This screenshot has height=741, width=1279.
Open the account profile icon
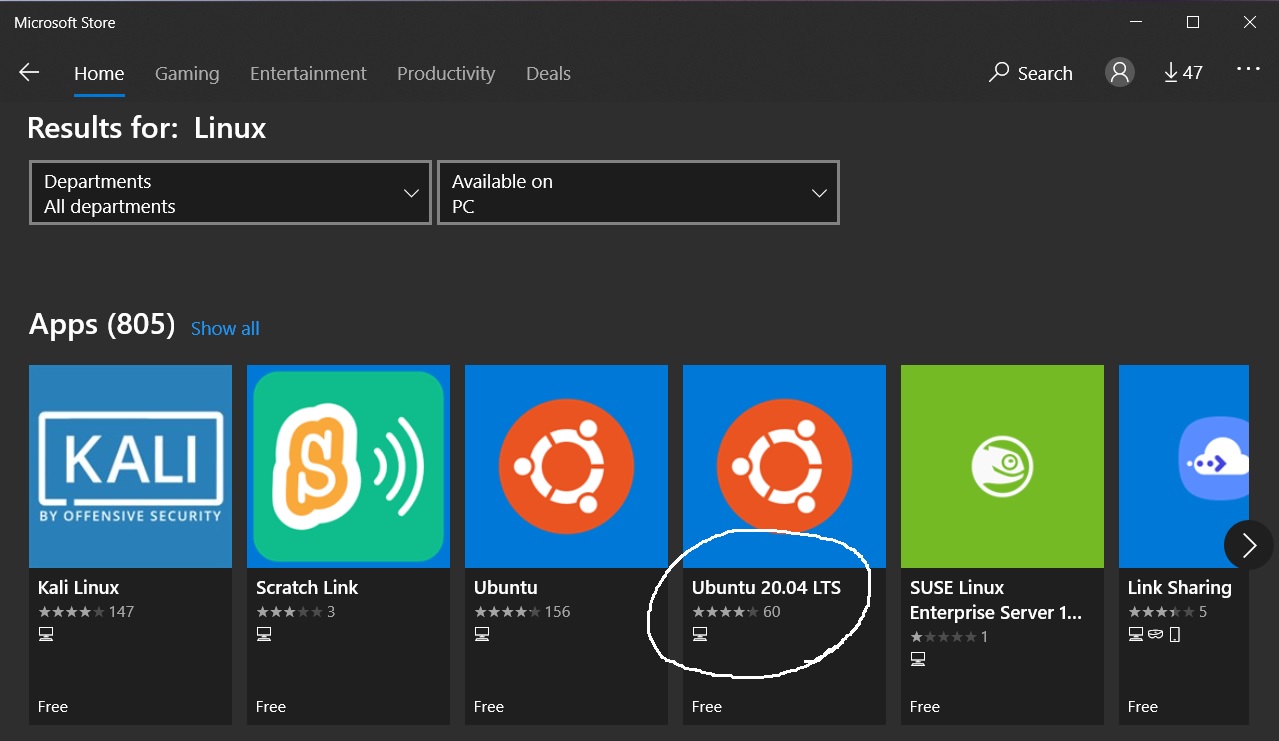click(x=1119, y=72)
